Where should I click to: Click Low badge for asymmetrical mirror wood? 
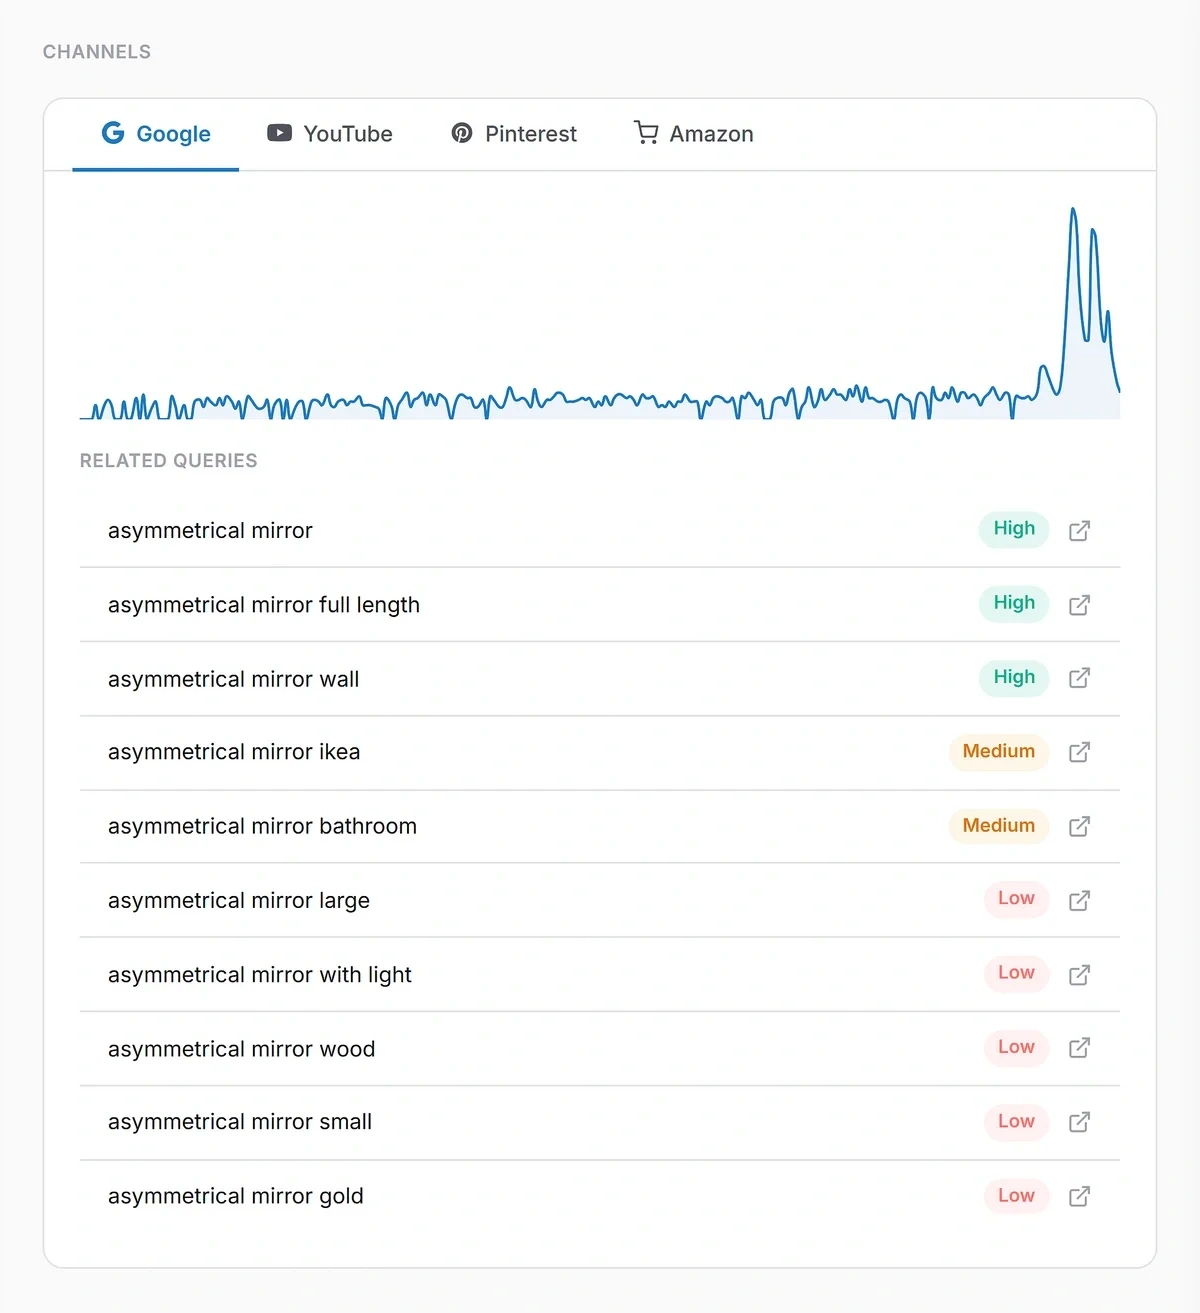[x=1016, y=1047]
